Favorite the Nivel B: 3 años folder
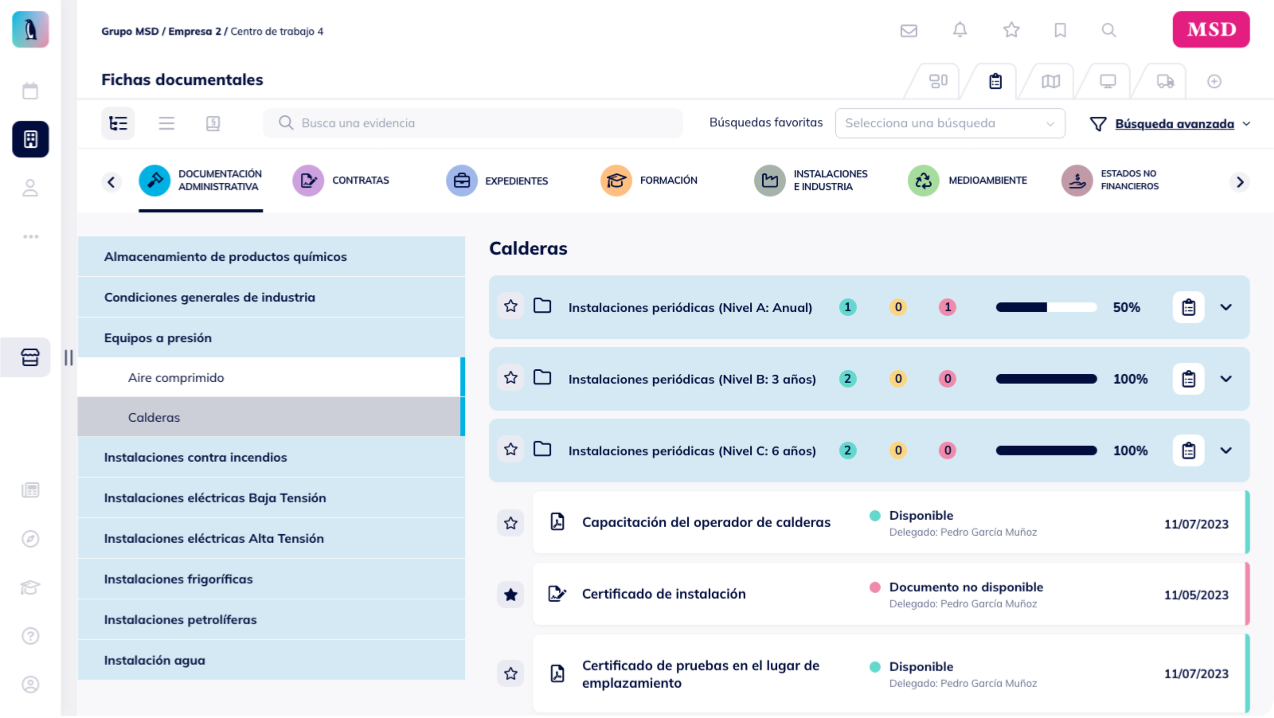The height and width of the screenshot is (718, 1274). point(511,378)
